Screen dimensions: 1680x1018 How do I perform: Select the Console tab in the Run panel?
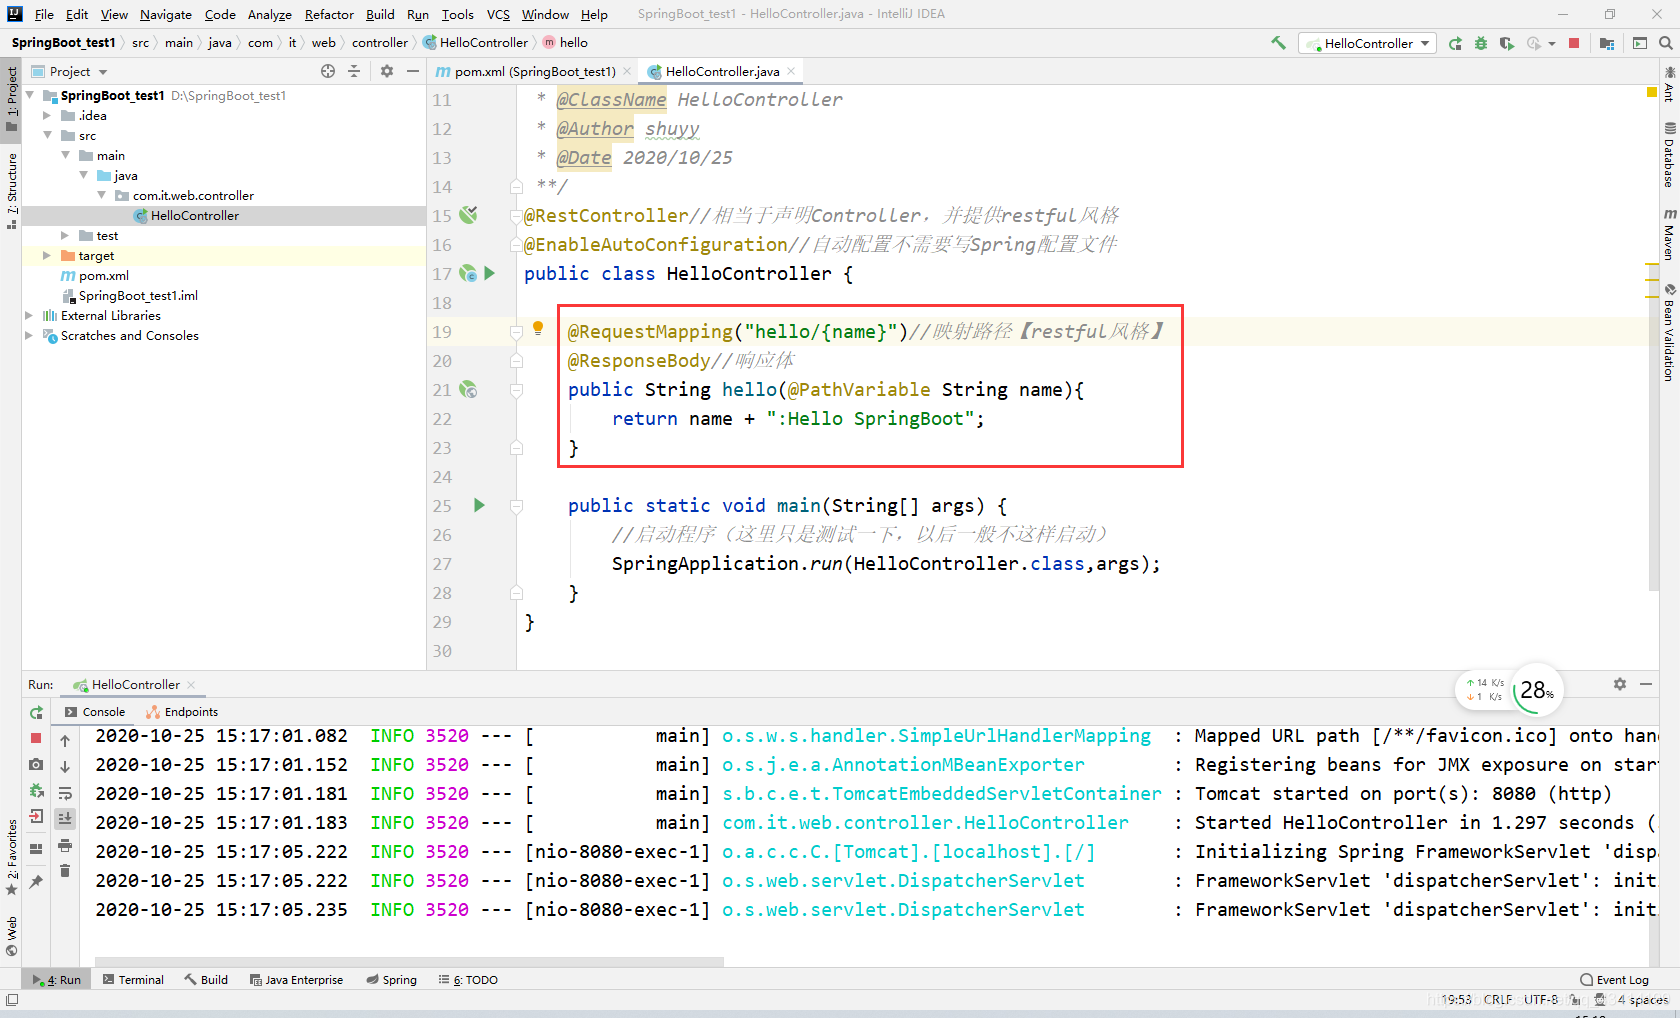95,712
